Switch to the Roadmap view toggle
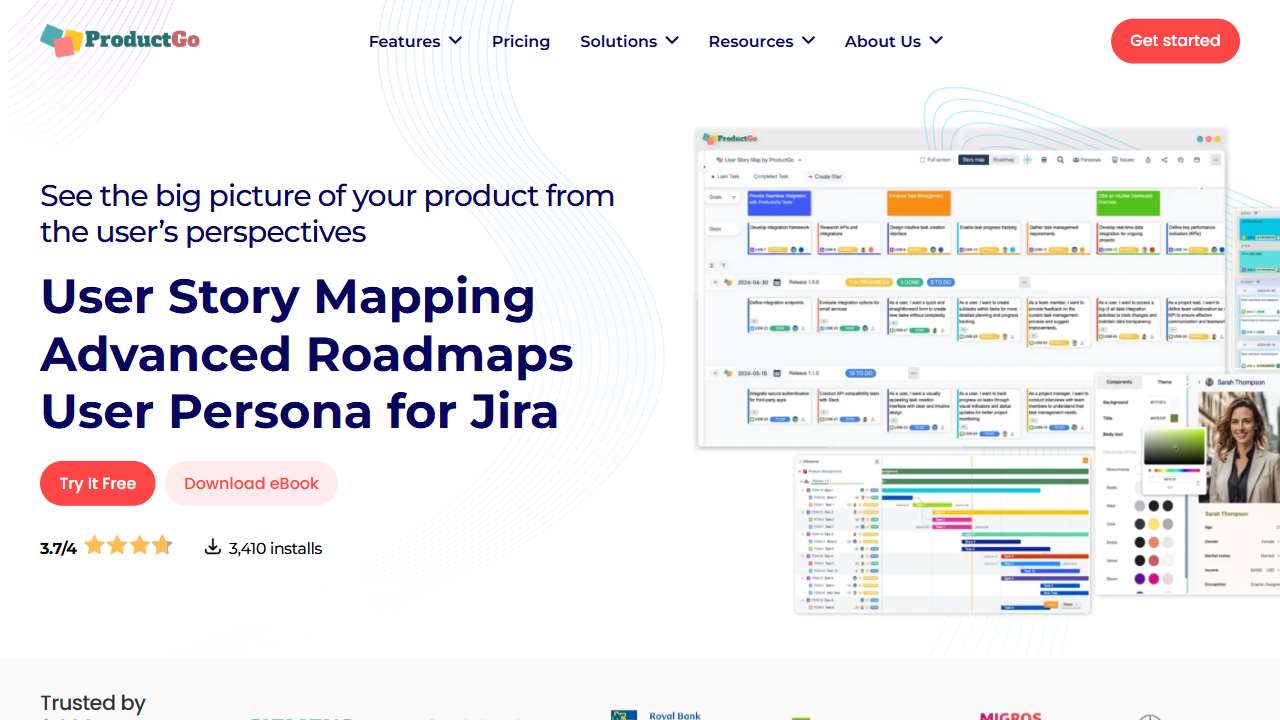The image size is (1280, 720). coord(1004,160)
